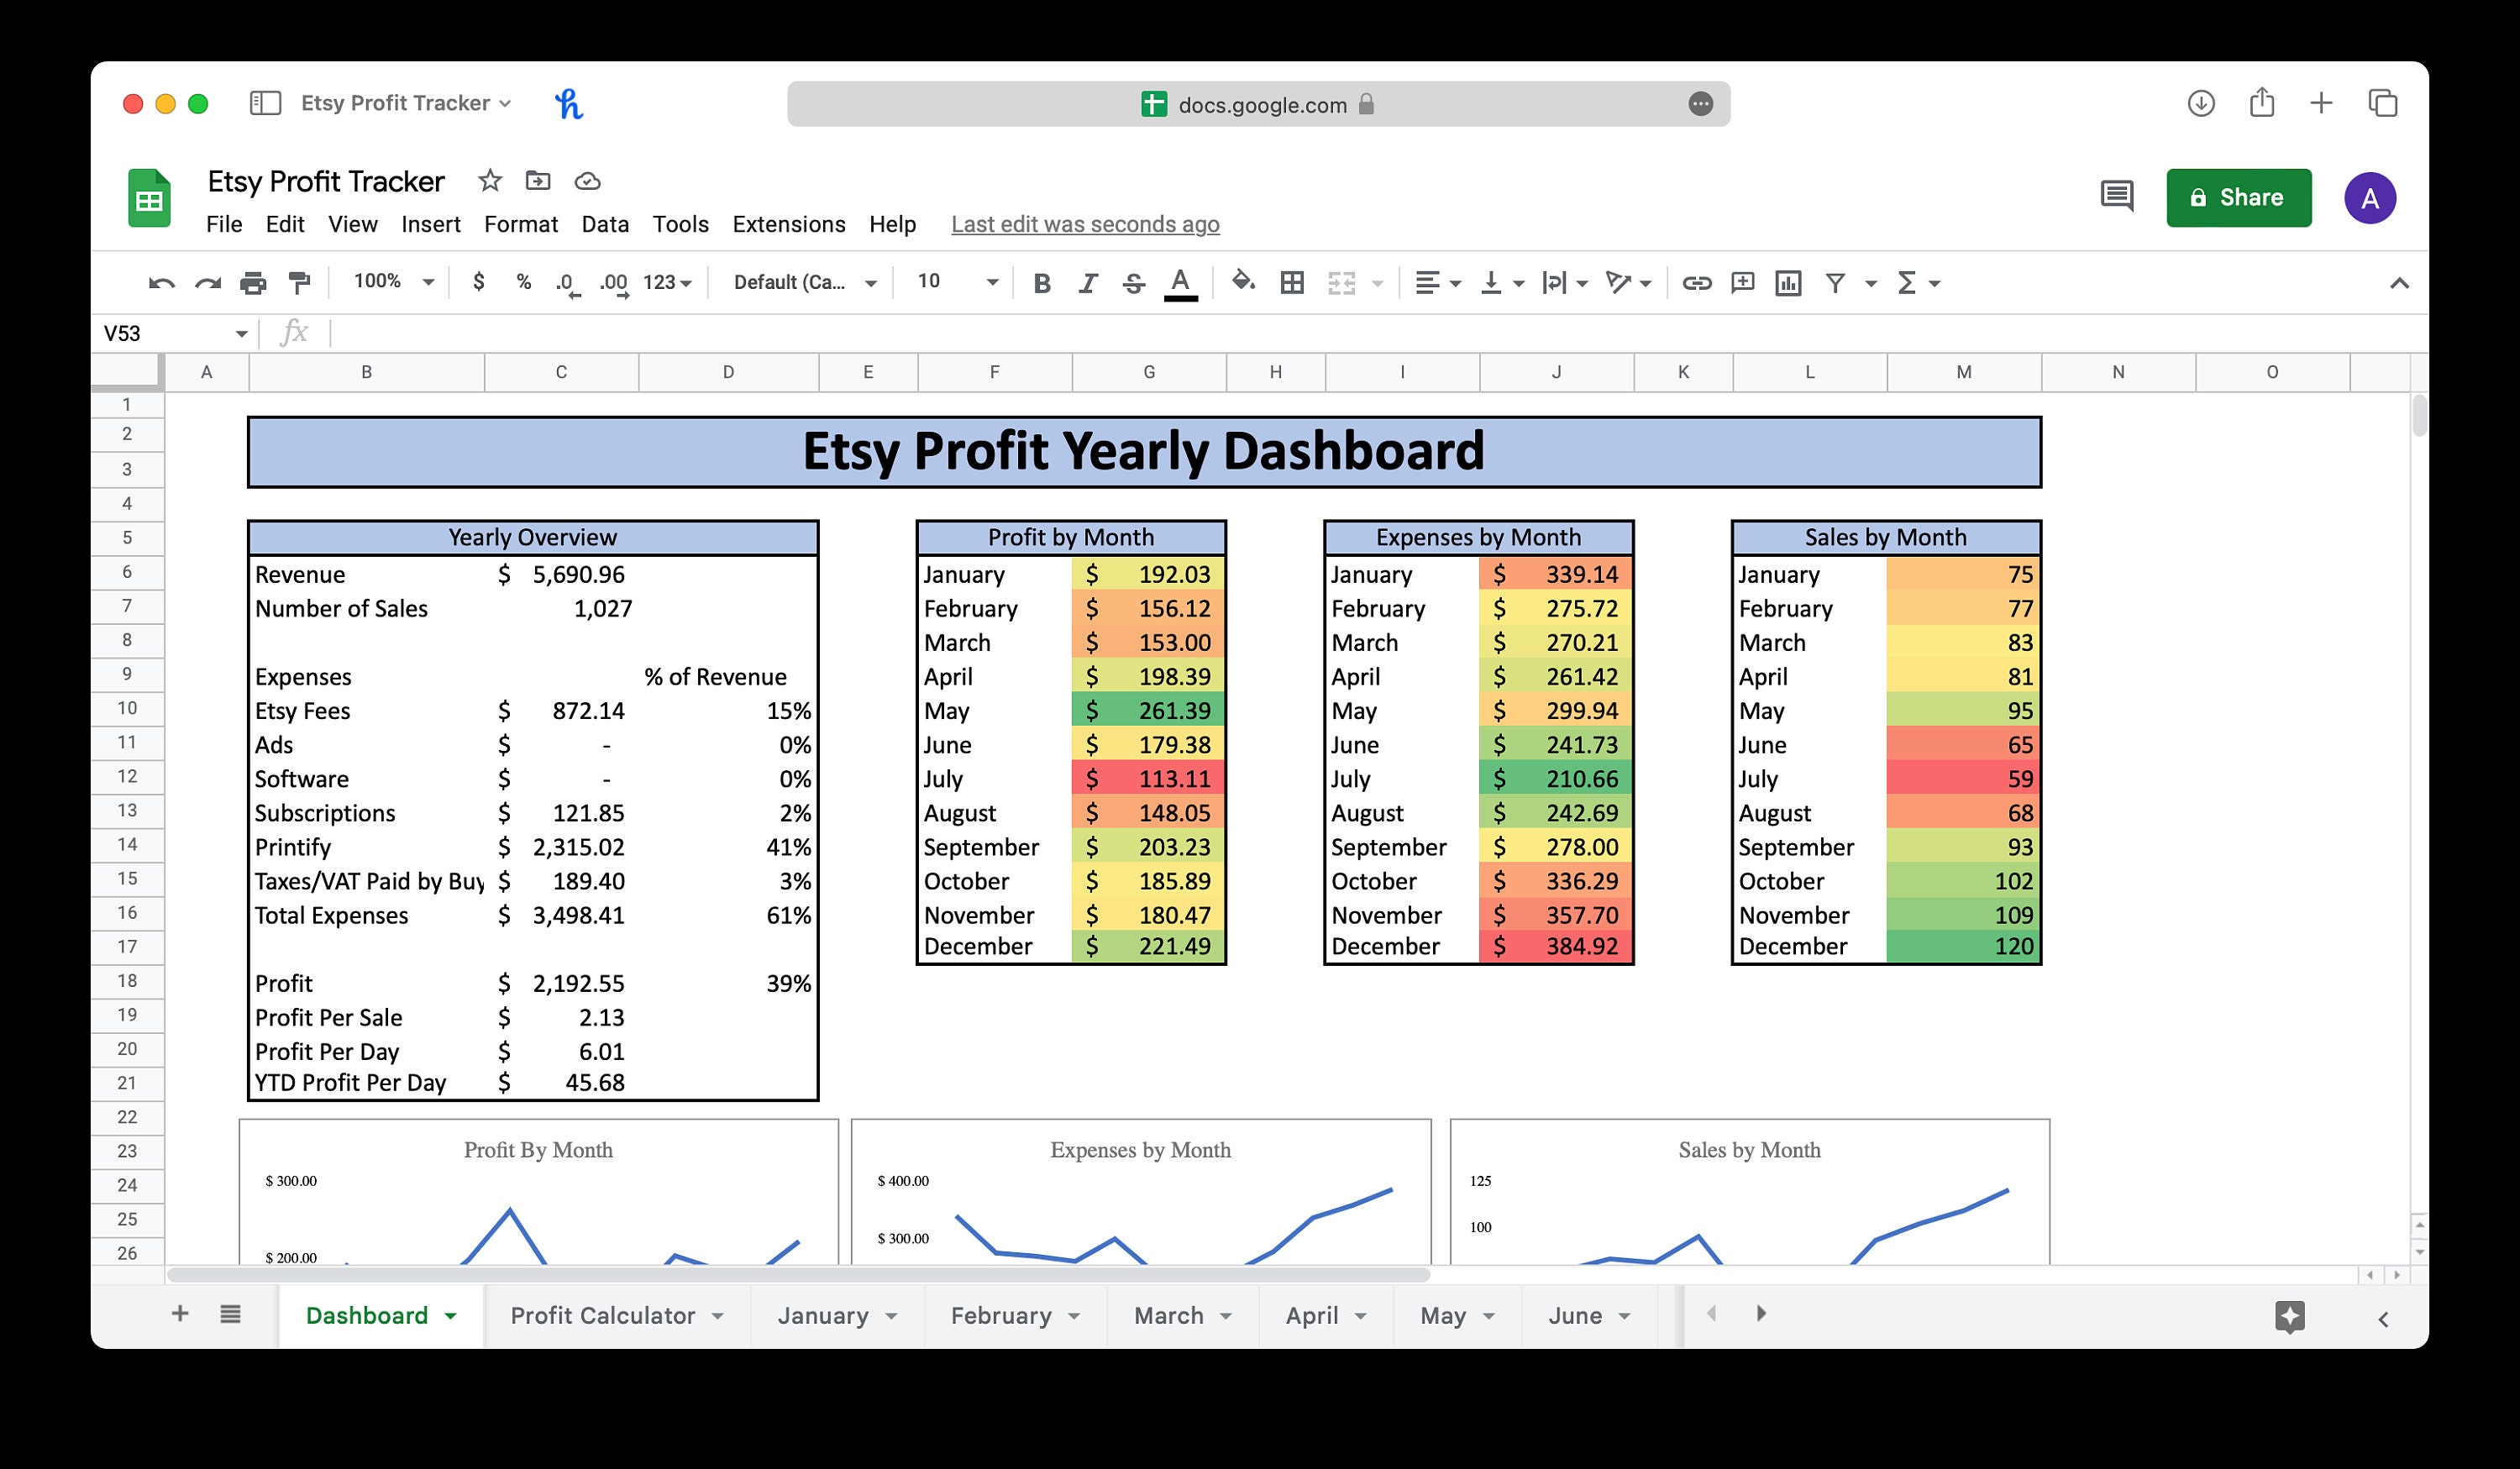Format selection as currency
The image size is (2520, 1469).
point(478,283)
